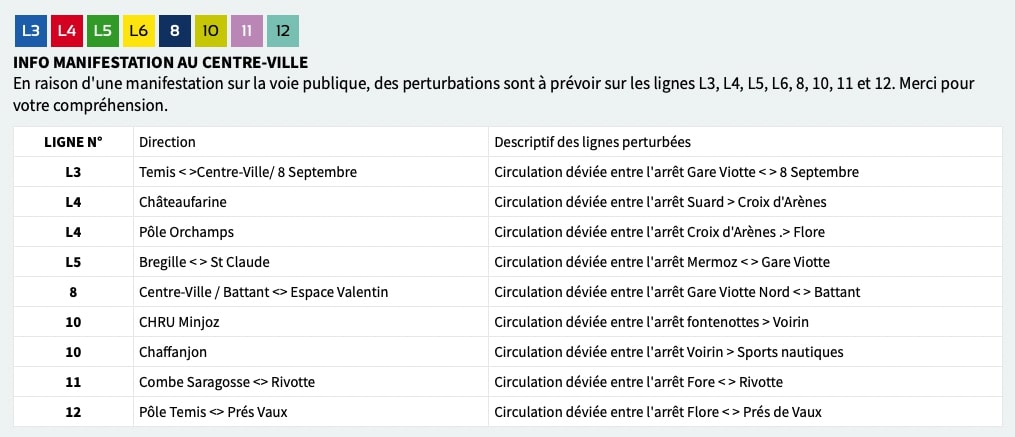Select the Temis <> Centre-Ville/ 8 Septembre direction cell
Screen dimensions: 1015x437
click(x=311, y=172)
